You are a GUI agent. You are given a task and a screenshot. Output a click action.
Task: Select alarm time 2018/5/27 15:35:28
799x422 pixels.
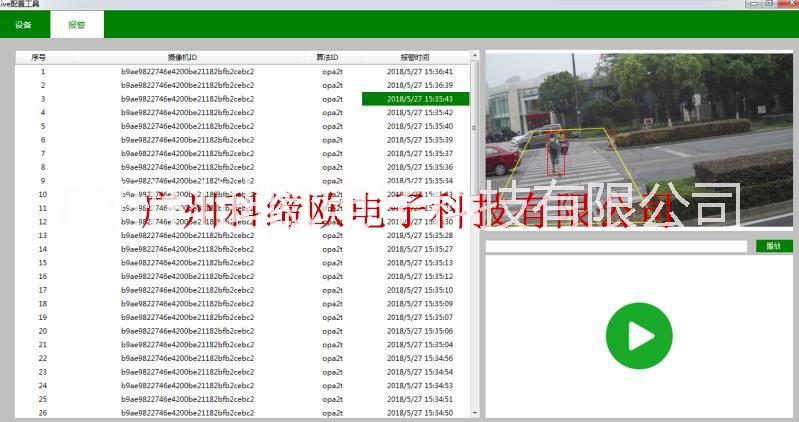419,235
